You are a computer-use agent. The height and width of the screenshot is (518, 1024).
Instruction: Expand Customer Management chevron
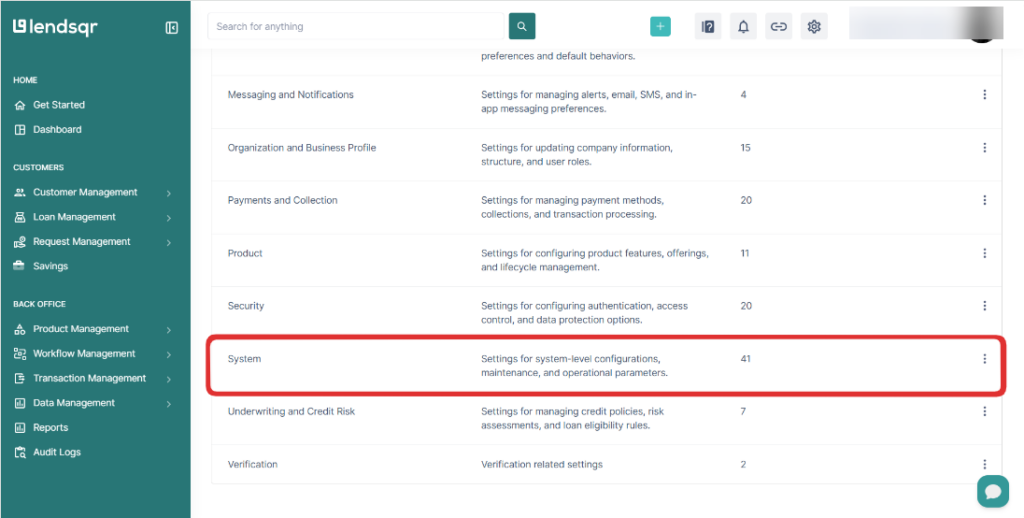[x=168, y=193]
